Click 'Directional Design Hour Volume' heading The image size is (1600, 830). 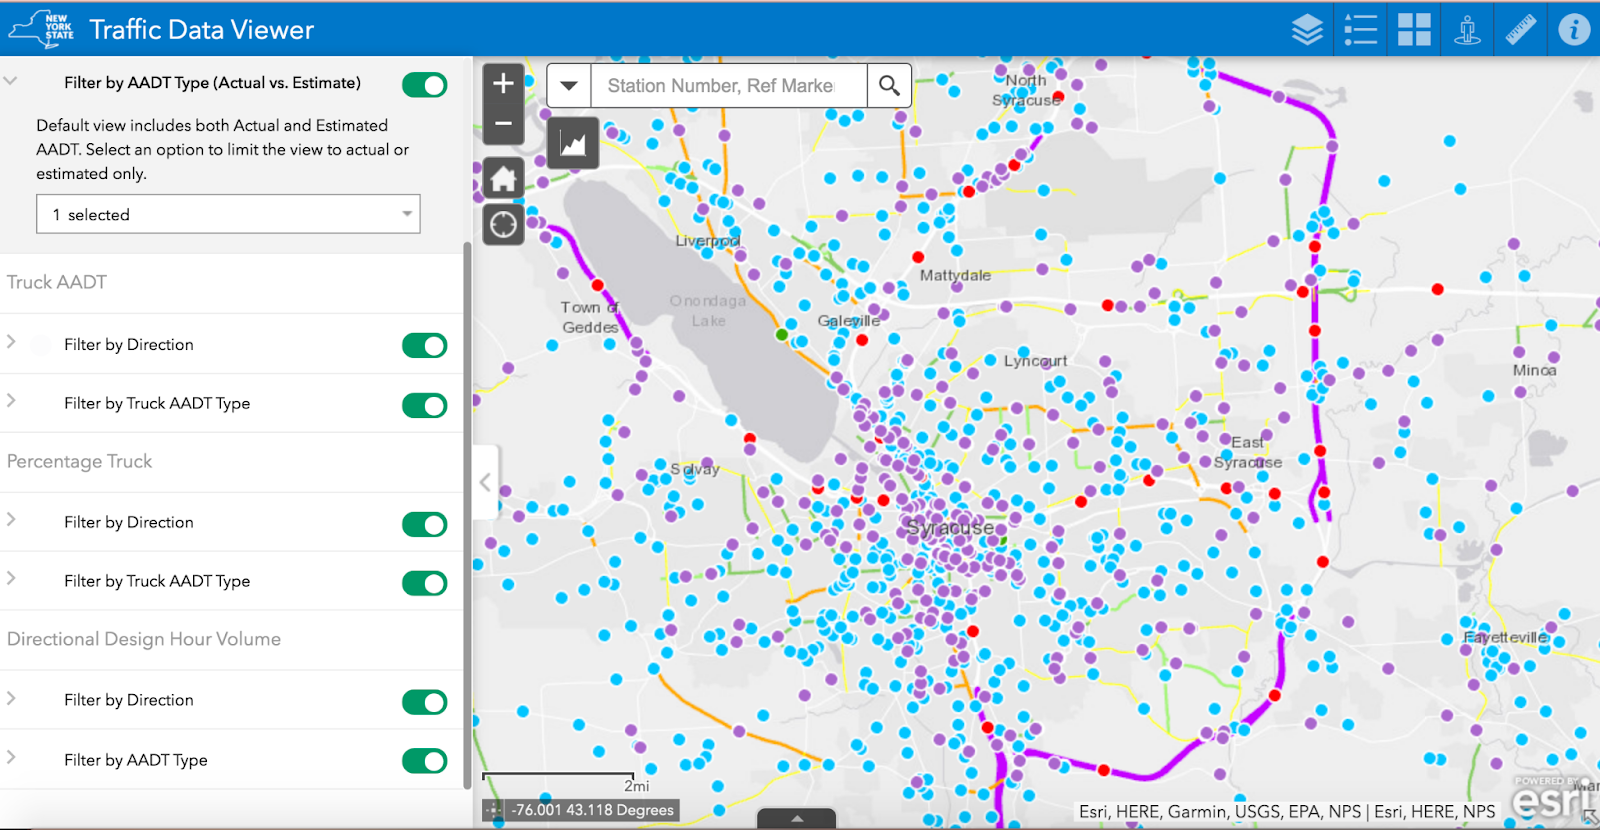(x=144, y=640)
